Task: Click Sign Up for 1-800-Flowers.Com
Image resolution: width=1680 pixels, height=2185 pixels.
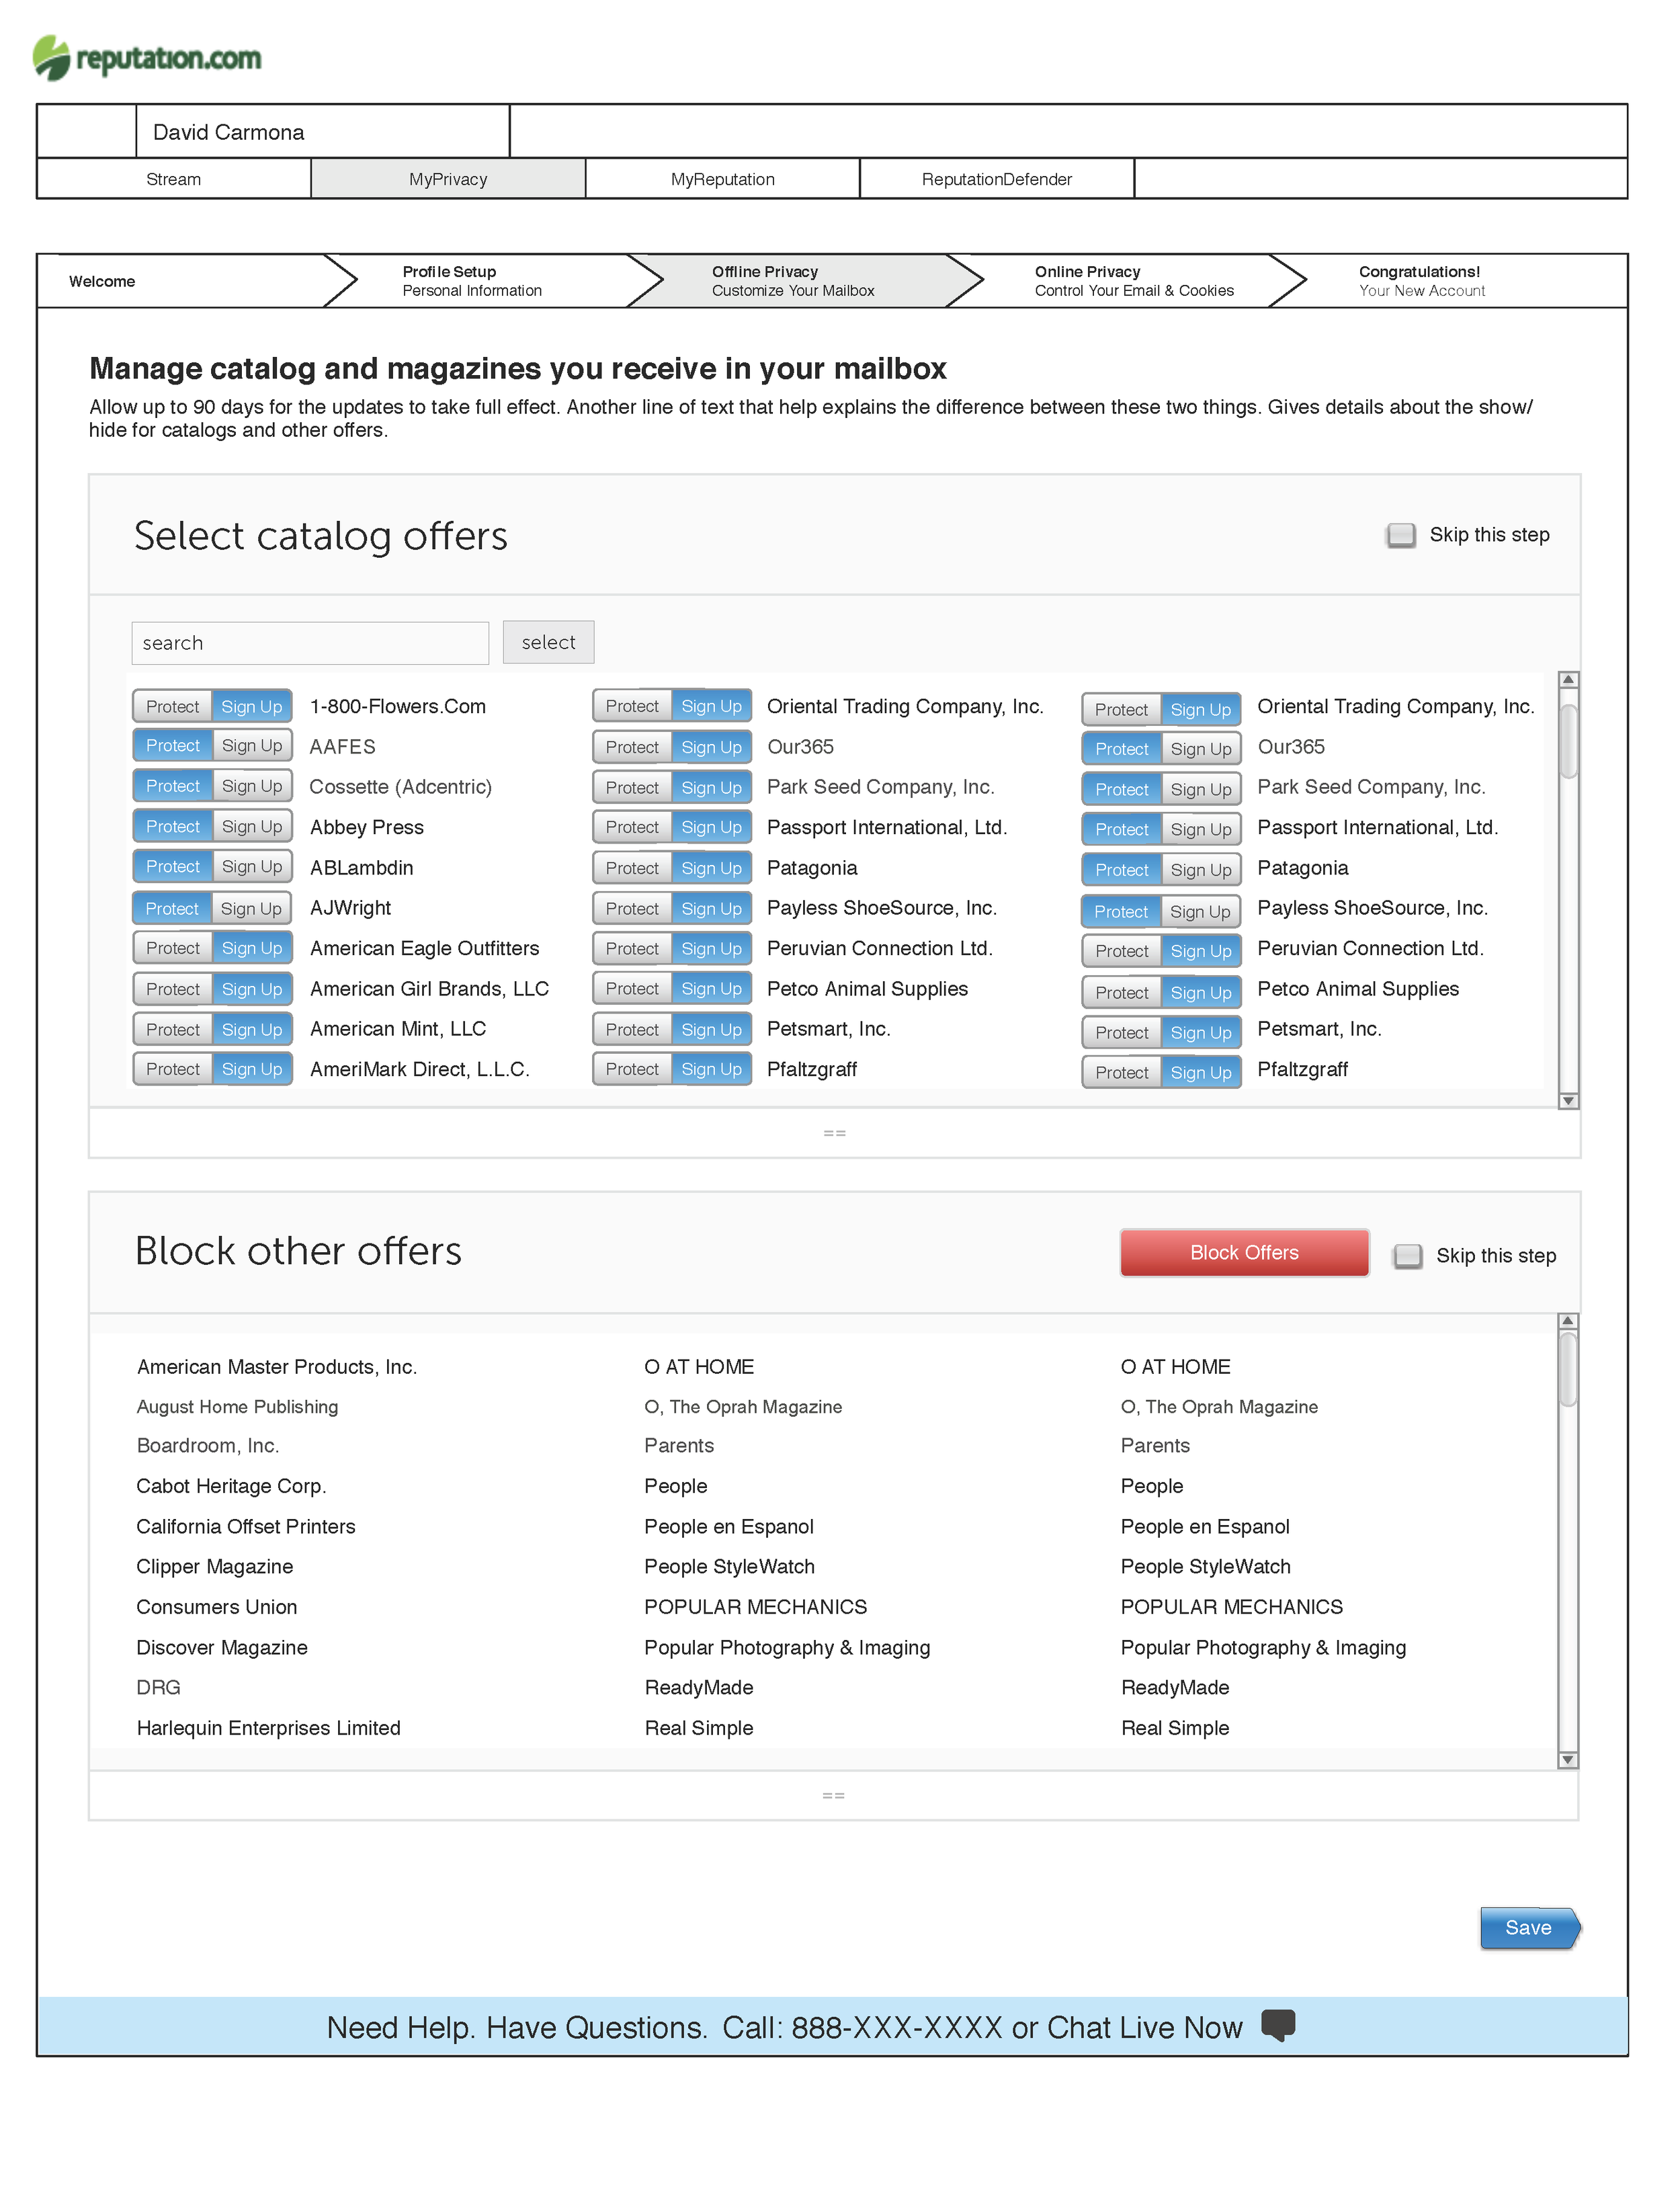Action: click(252, 706)
